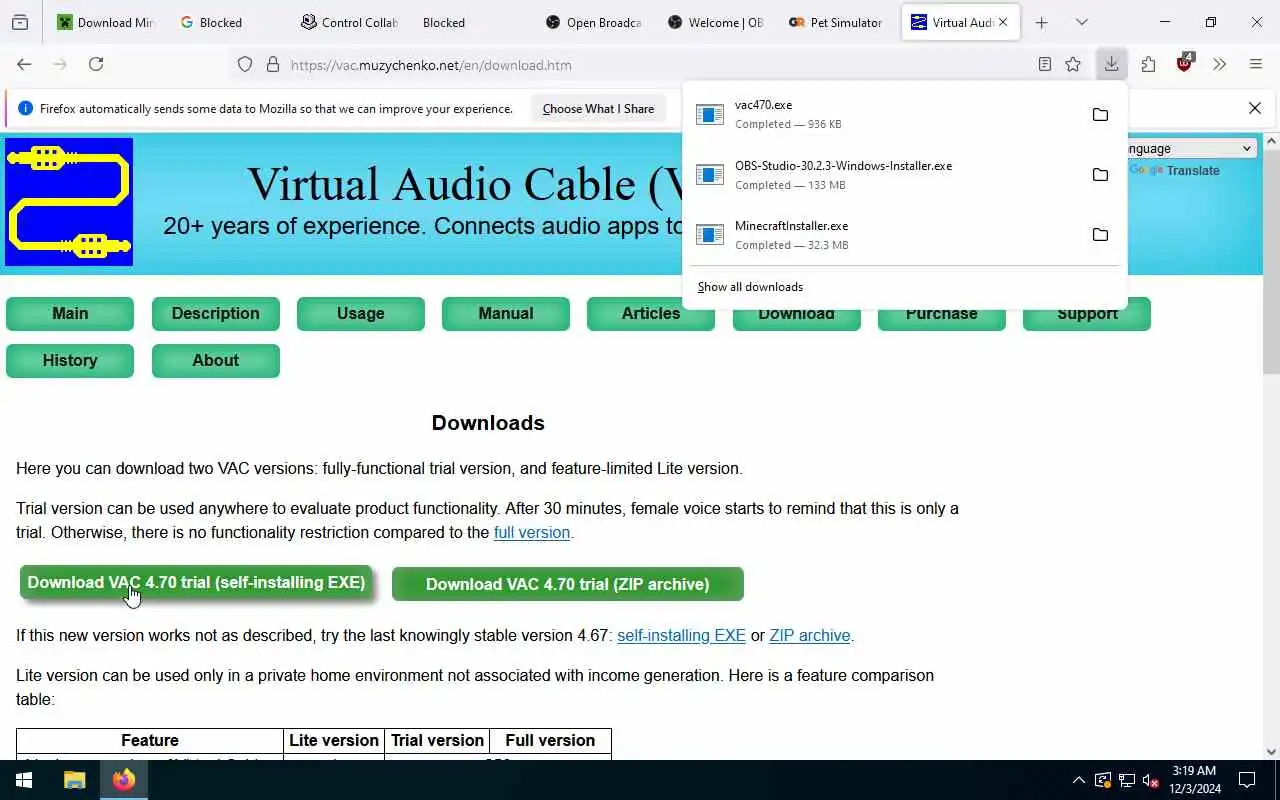Click the network tray icon

point(1127,780)
